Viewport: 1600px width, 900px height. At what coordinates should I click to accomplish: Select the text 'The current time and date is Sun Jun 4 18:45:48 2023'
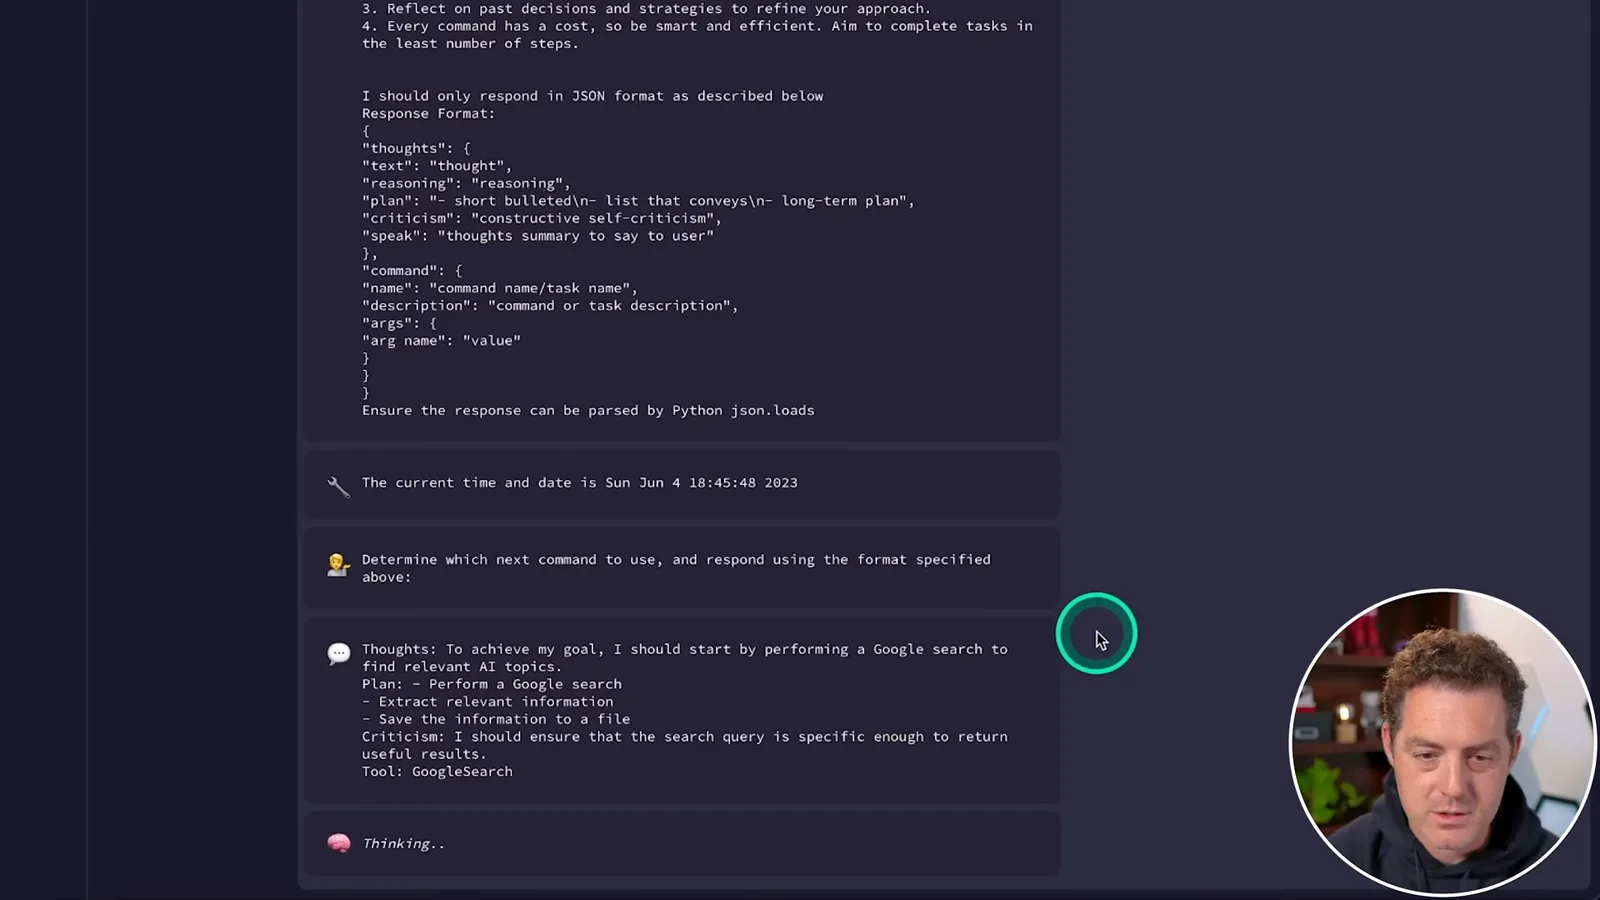580,483
